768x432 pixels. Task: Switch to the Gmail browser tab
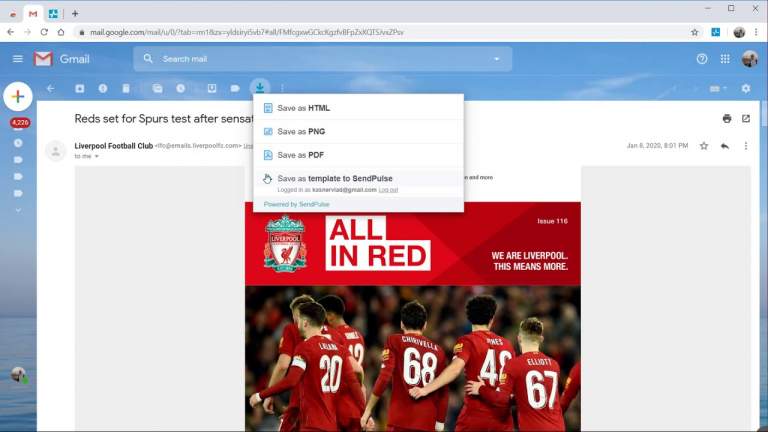pos(33,14)
